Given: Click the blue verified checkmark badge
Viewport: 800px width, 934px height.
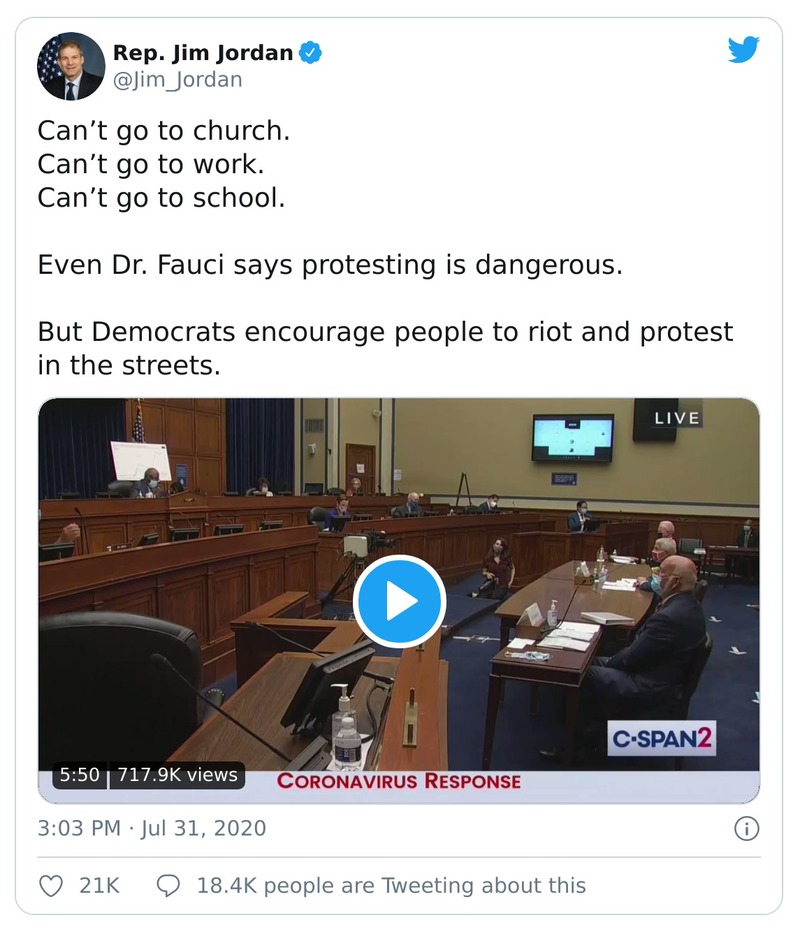Looking at the screenshot, I should click(x=311, y=53).
